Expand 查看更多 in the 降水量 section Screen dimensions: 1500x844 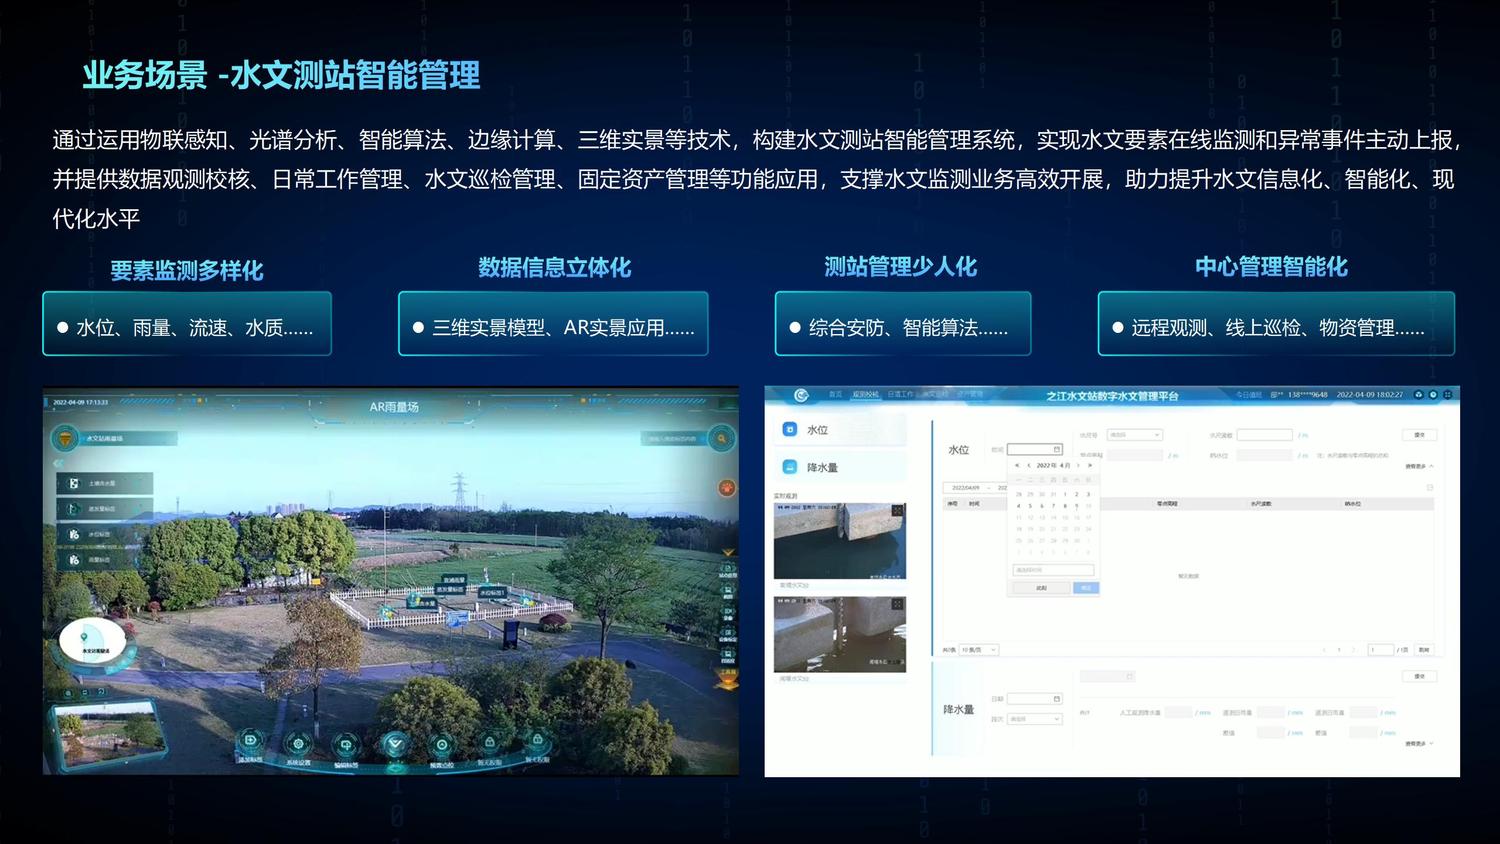coord(1419,743)
